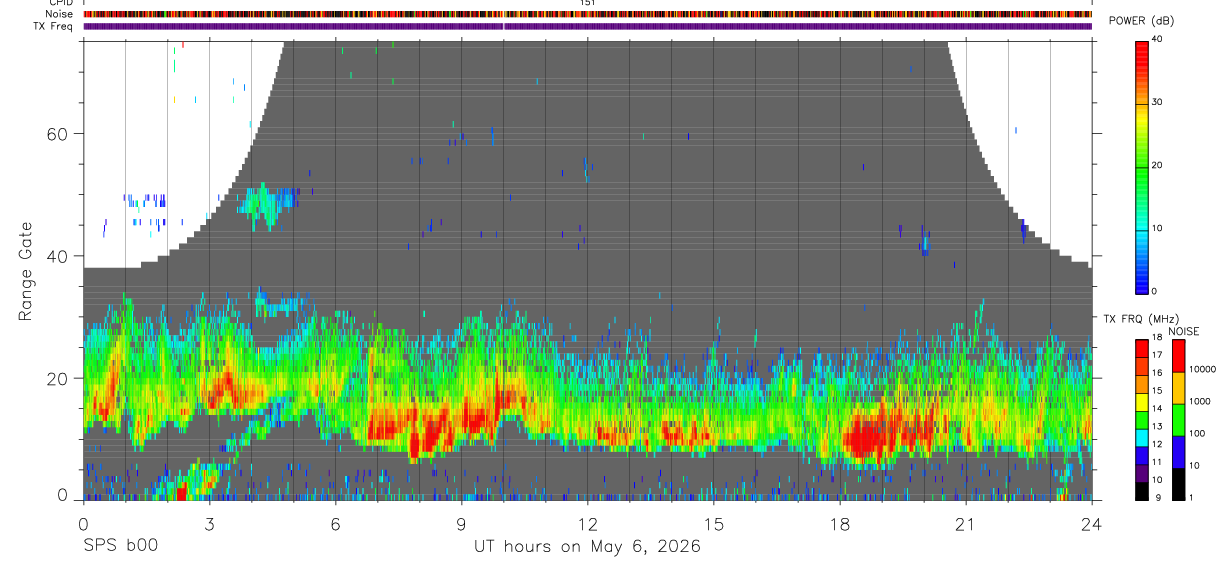Screen dimensions: 1228x567
Task: Click the CPID value 151 at top
Action: (x=588, y=3)
